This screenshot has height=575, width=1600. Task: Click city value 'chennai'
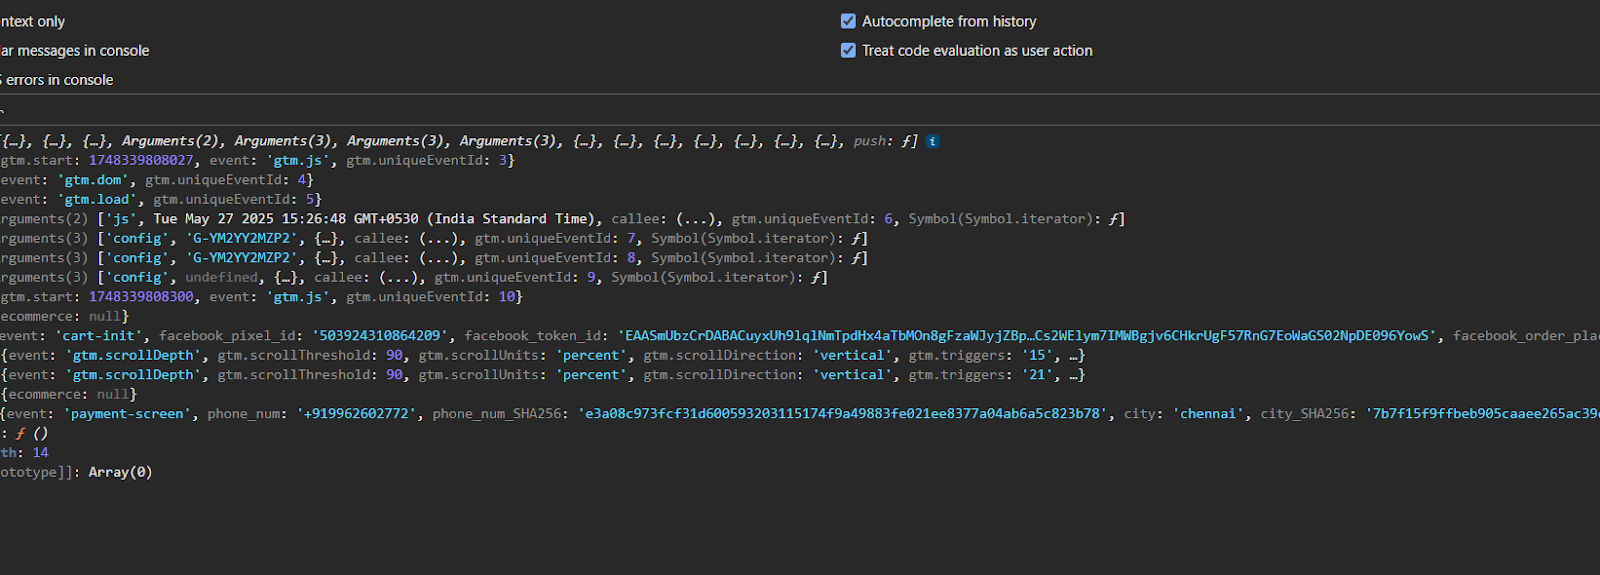pyautogui.click(x=1209, y=414)
